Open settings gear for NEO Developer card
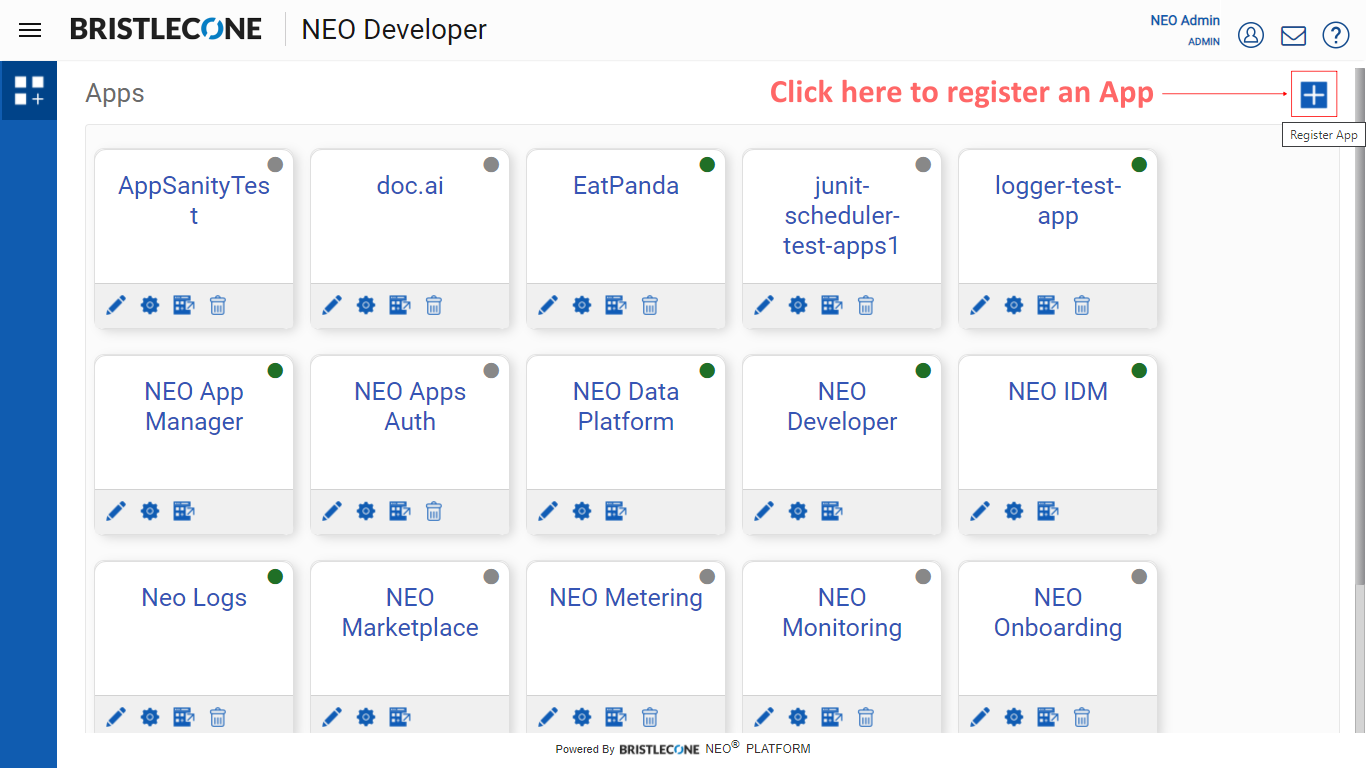 [x=798, y=511]
